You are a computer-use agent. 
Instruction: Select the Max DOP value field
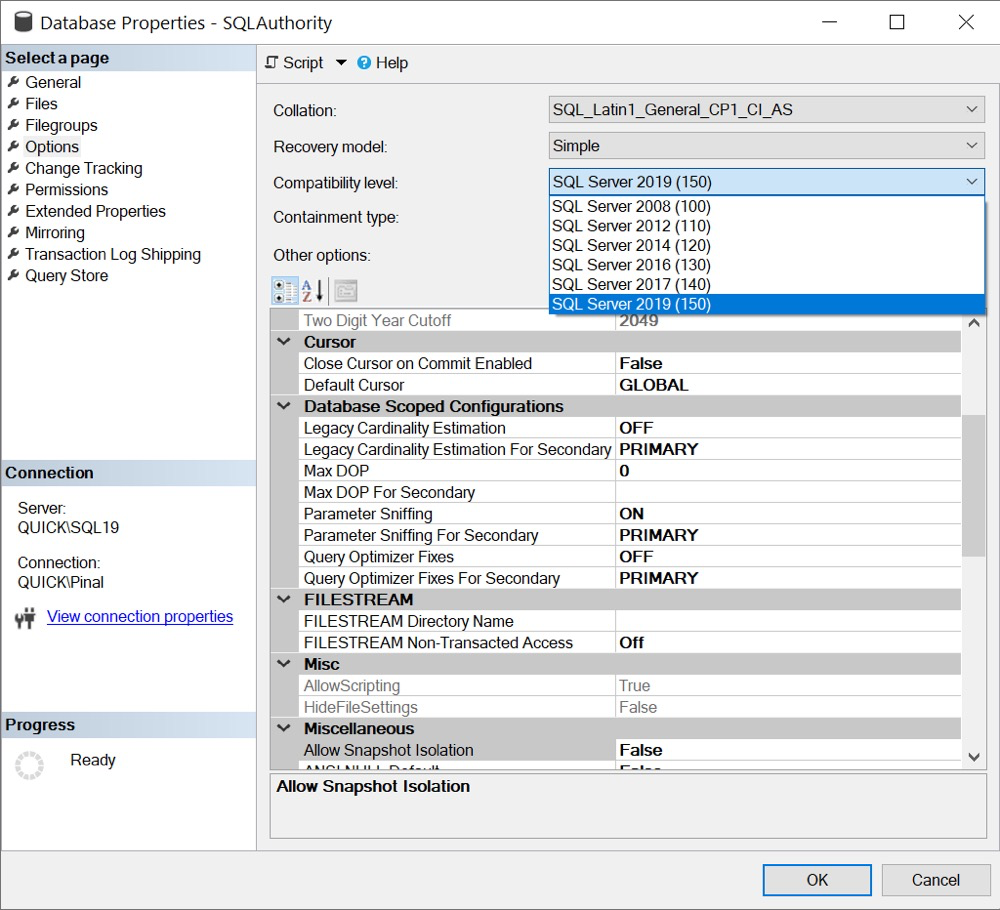pos(788,471)
